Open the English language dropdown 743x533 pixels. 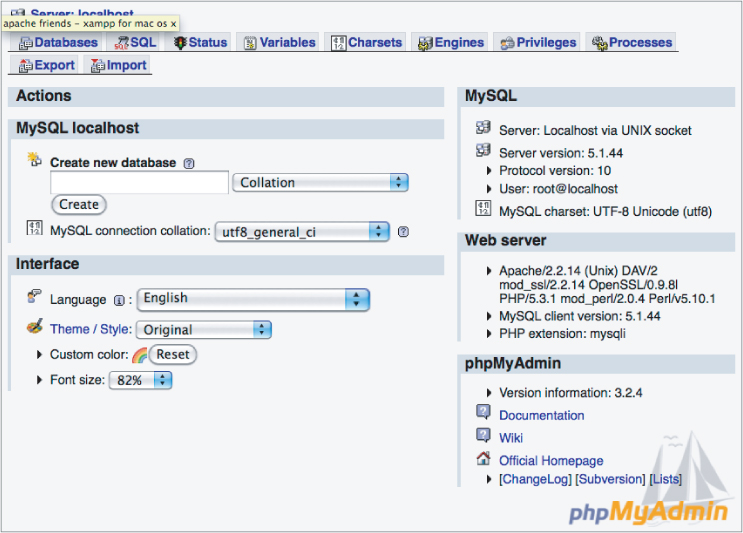point(253,299)
